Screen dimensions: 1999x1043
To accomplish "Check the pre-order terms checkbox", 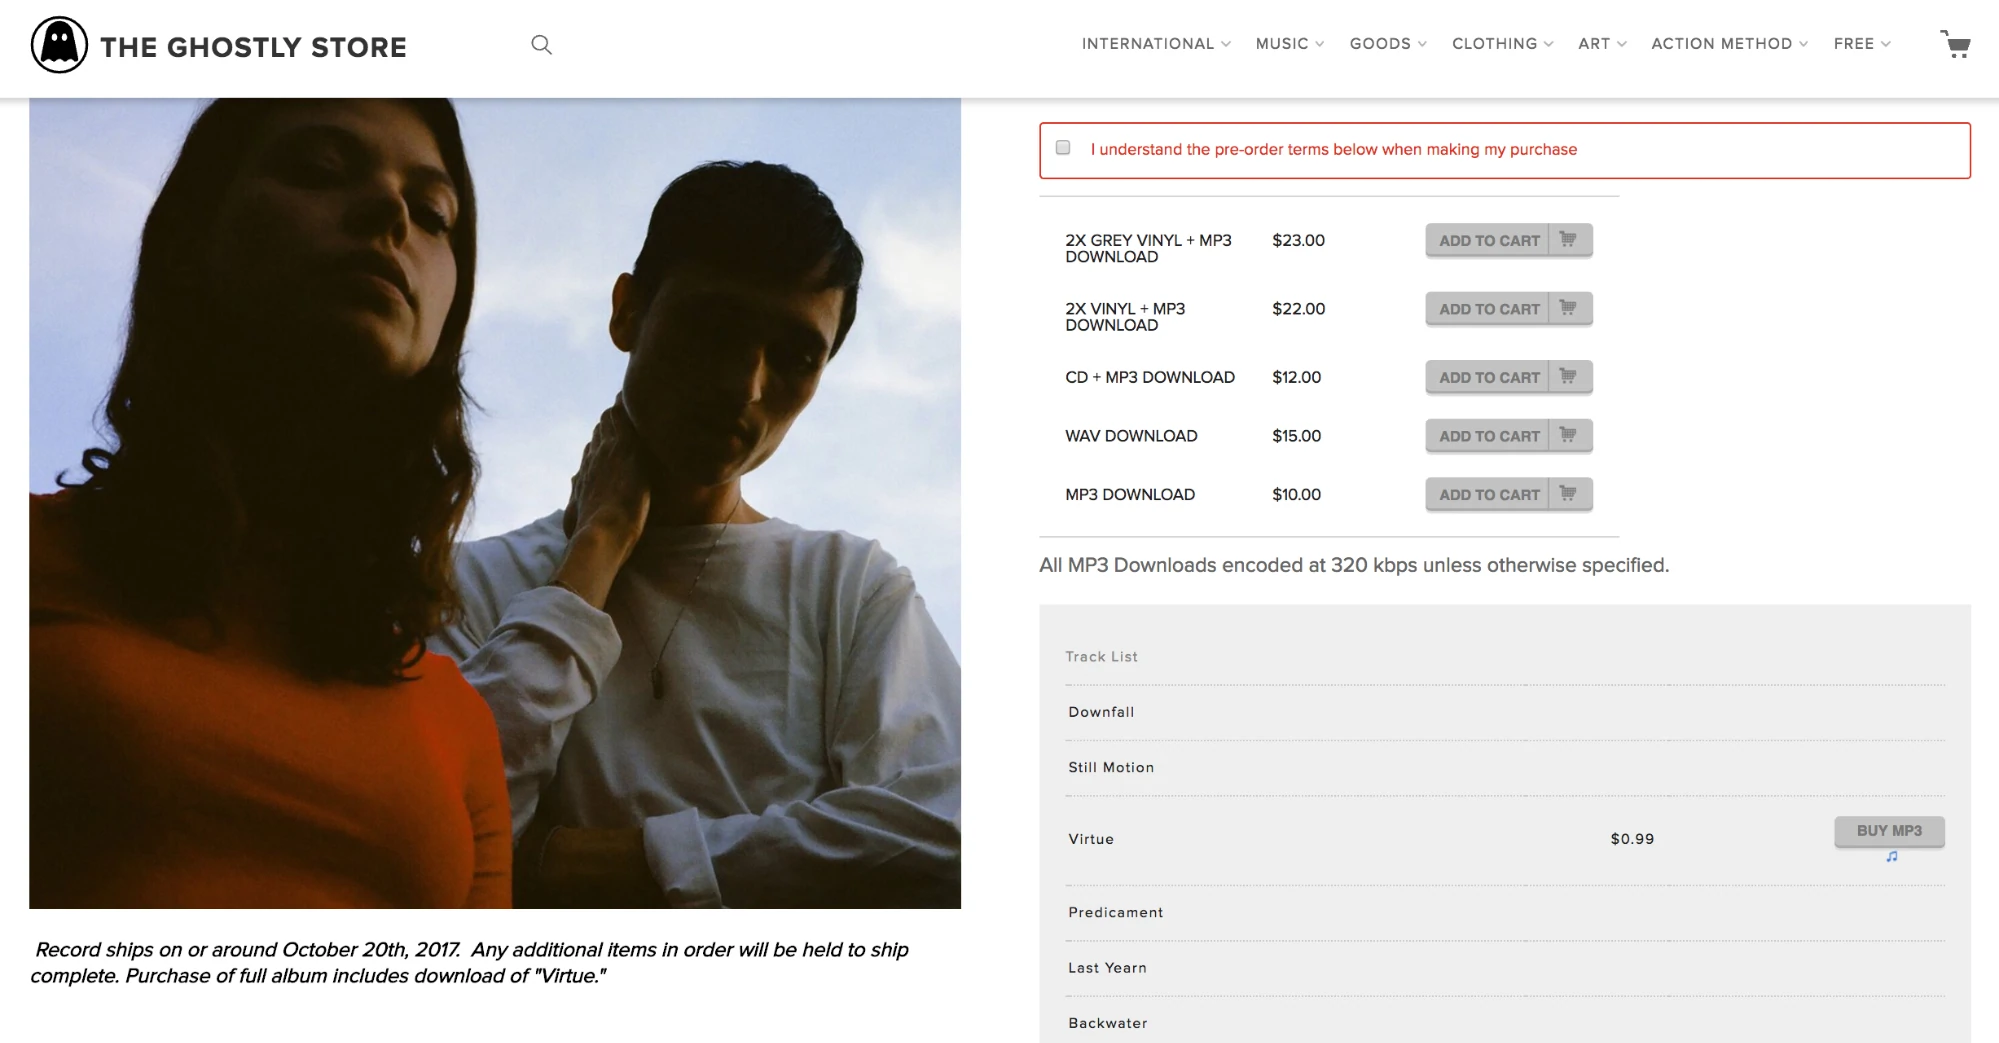I will click(1063, 148).
